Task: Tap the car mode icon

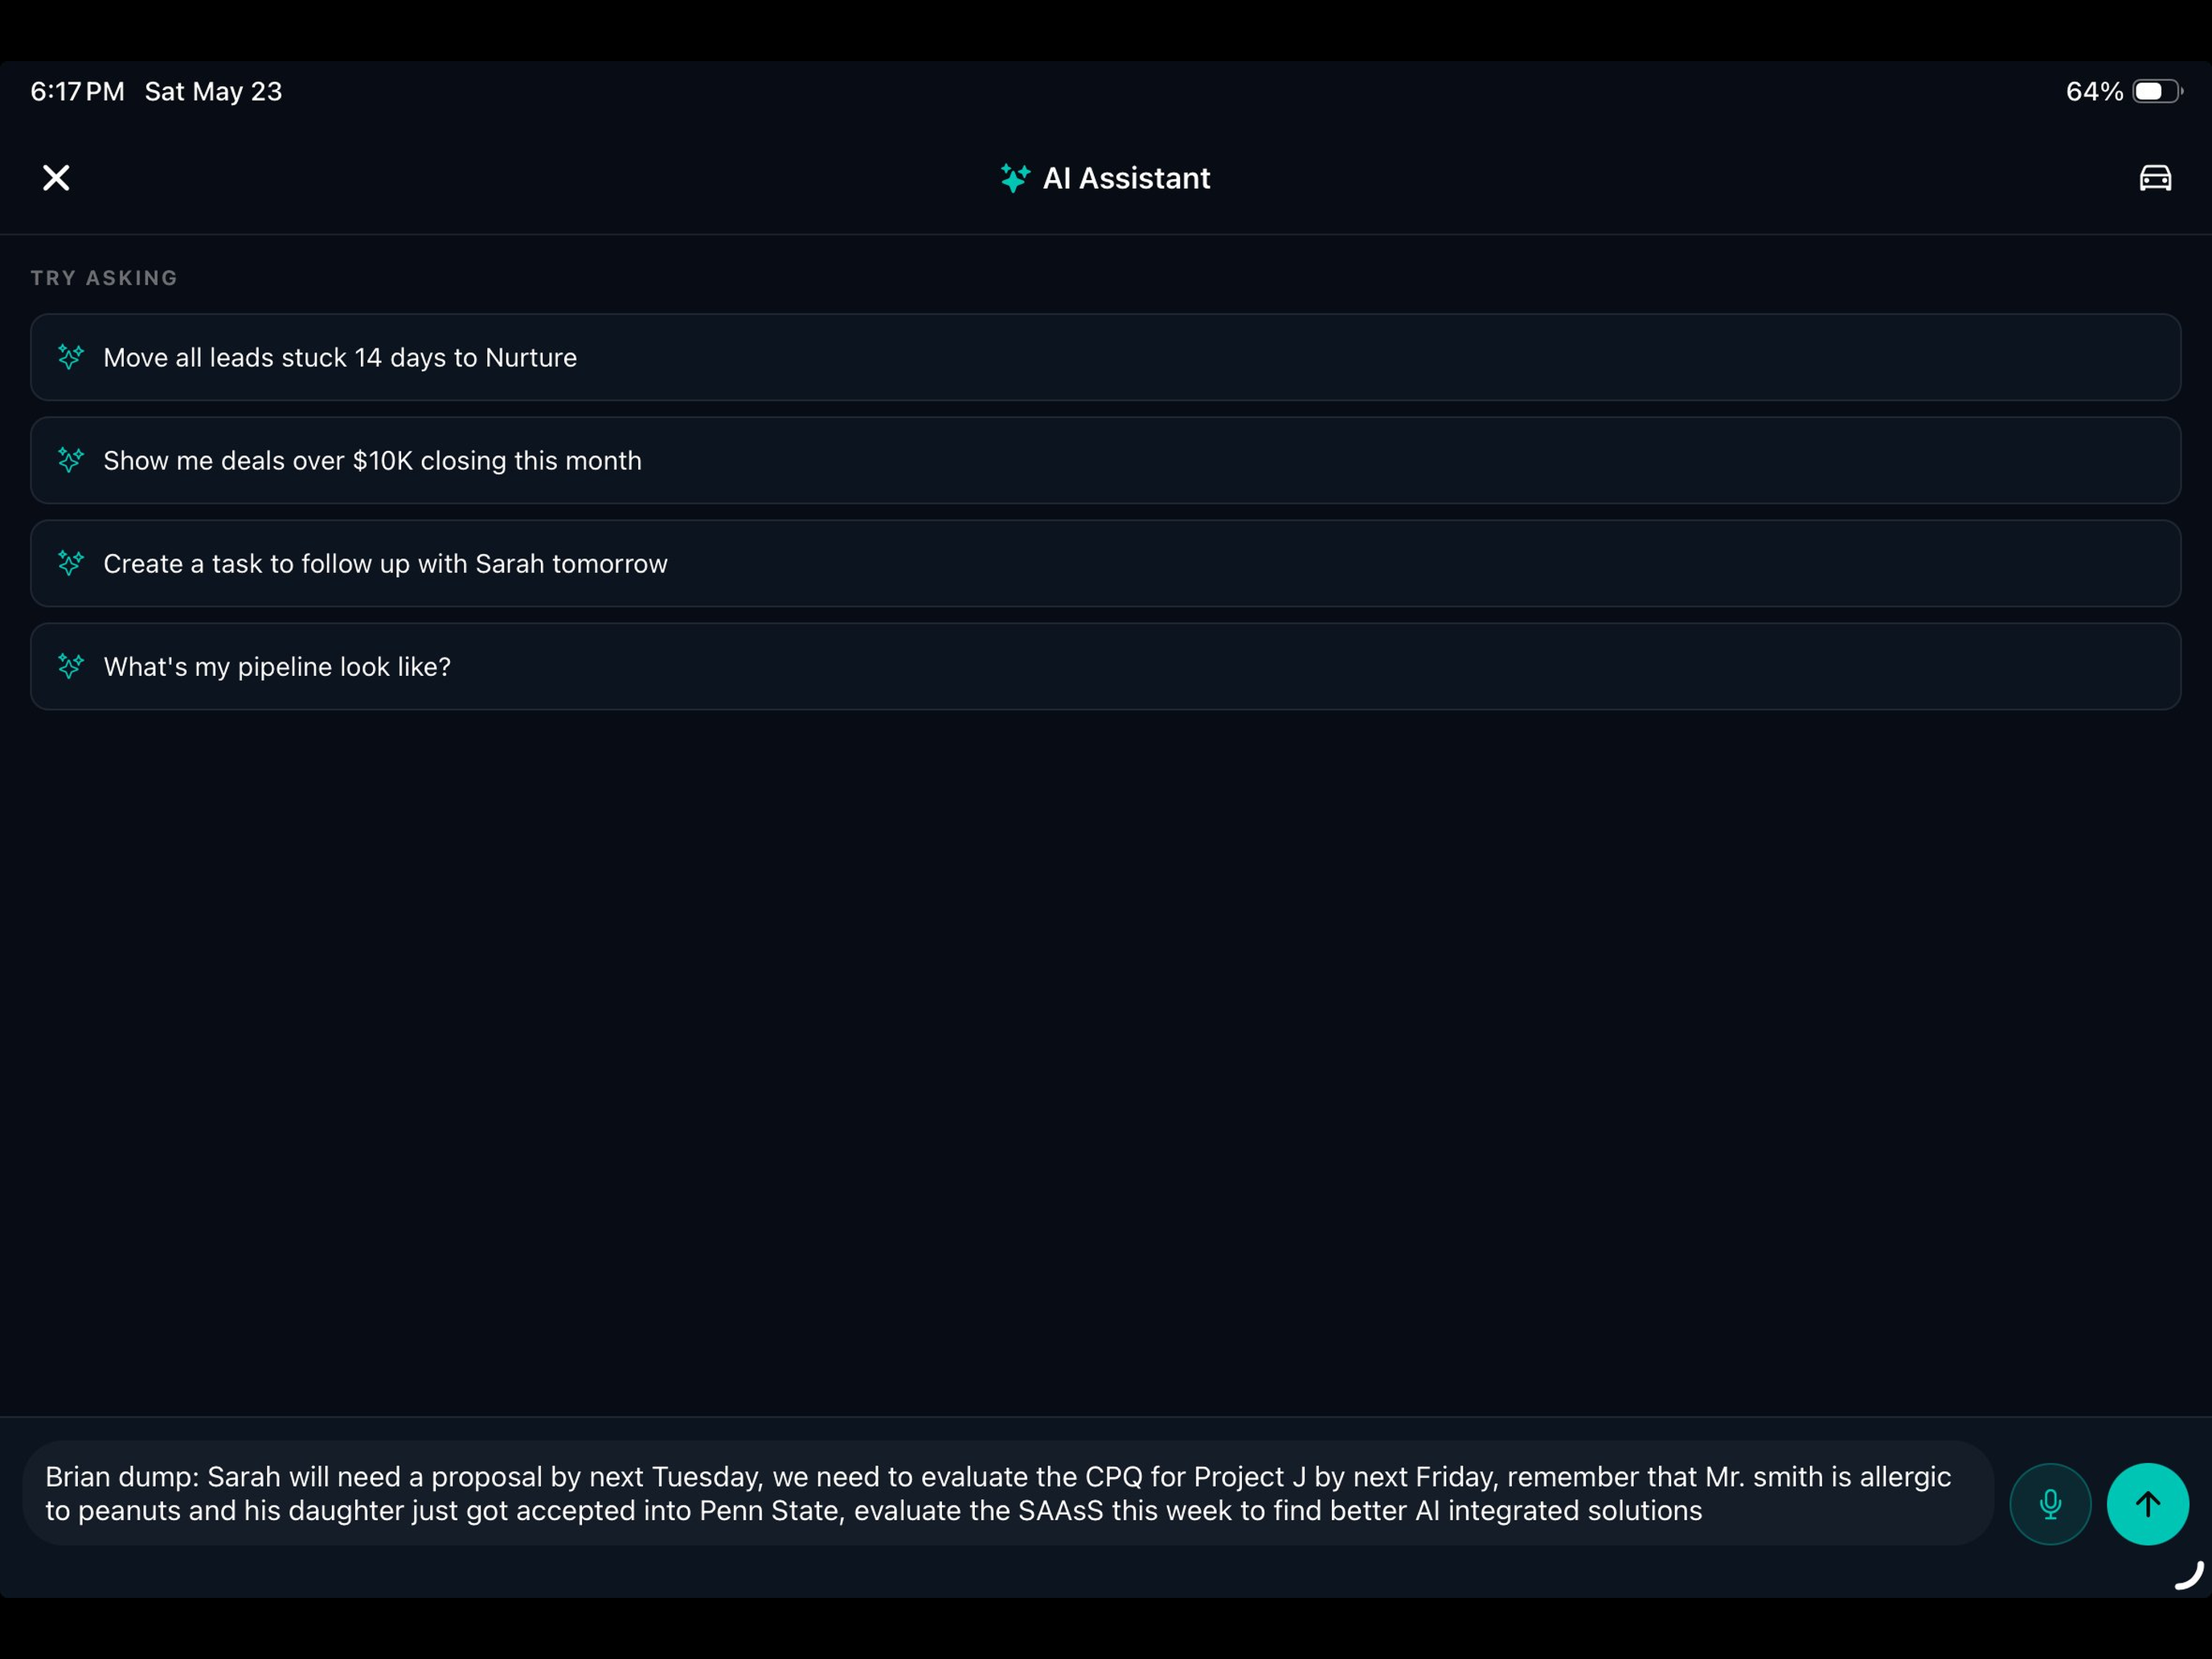Action: [x=2155, y=178]
